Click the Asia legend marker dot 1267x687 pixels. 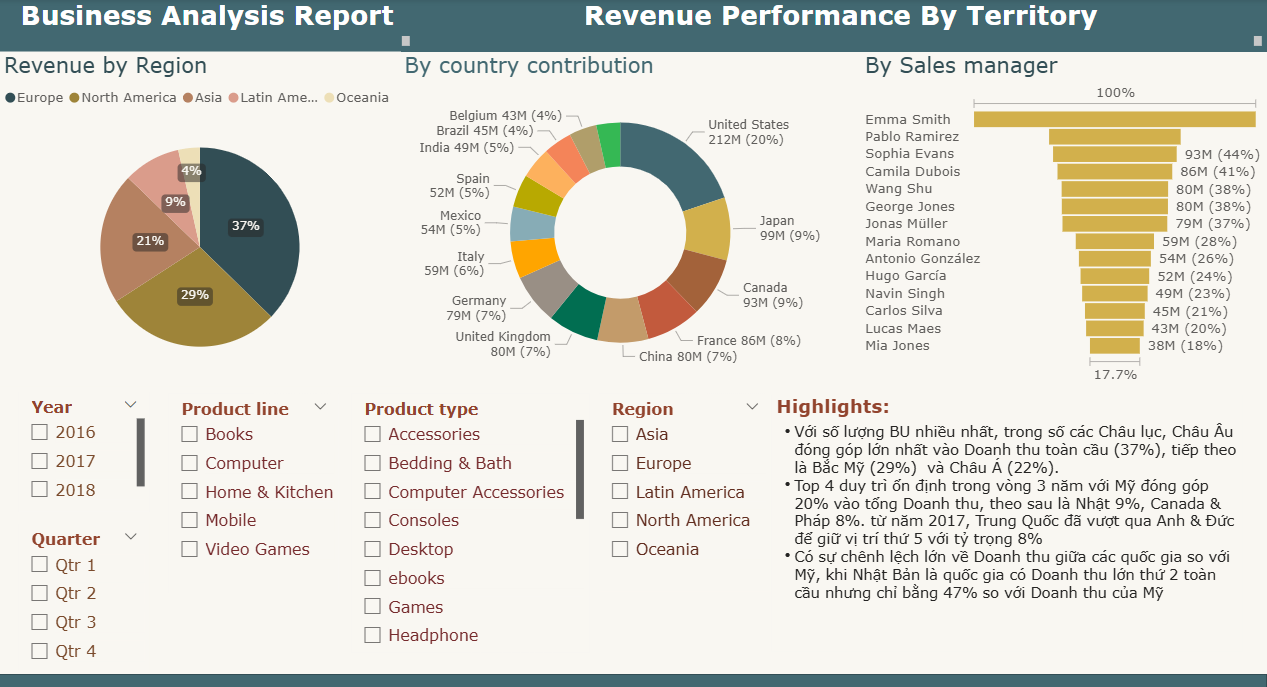pyautogui.click(x=187, y=98)
